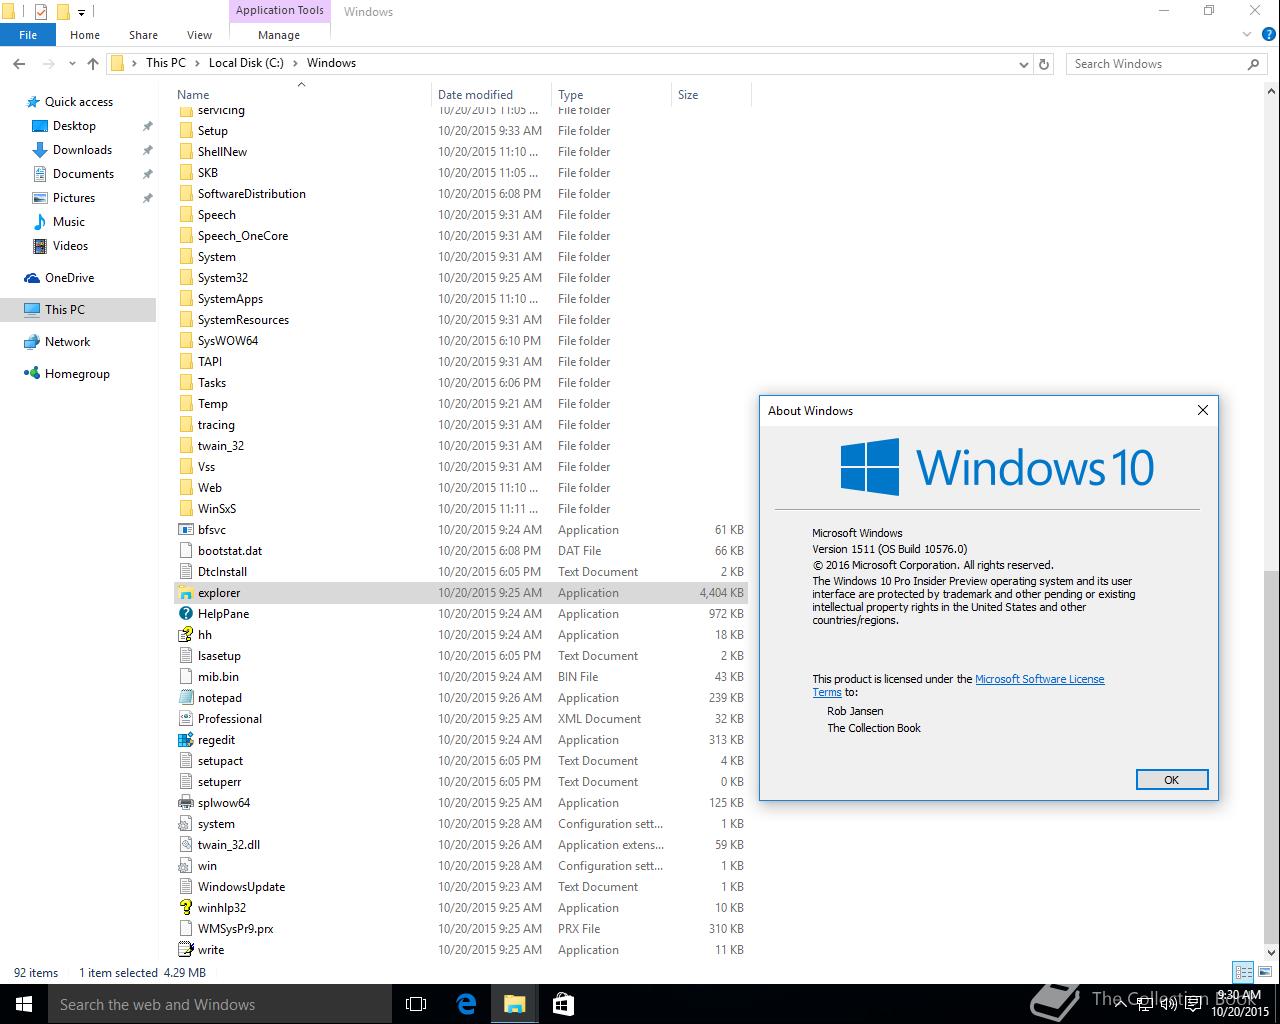Click the explorer application icon
Image resolution: width=1280 pixels, height=1024 pixels.
point(185,593)
